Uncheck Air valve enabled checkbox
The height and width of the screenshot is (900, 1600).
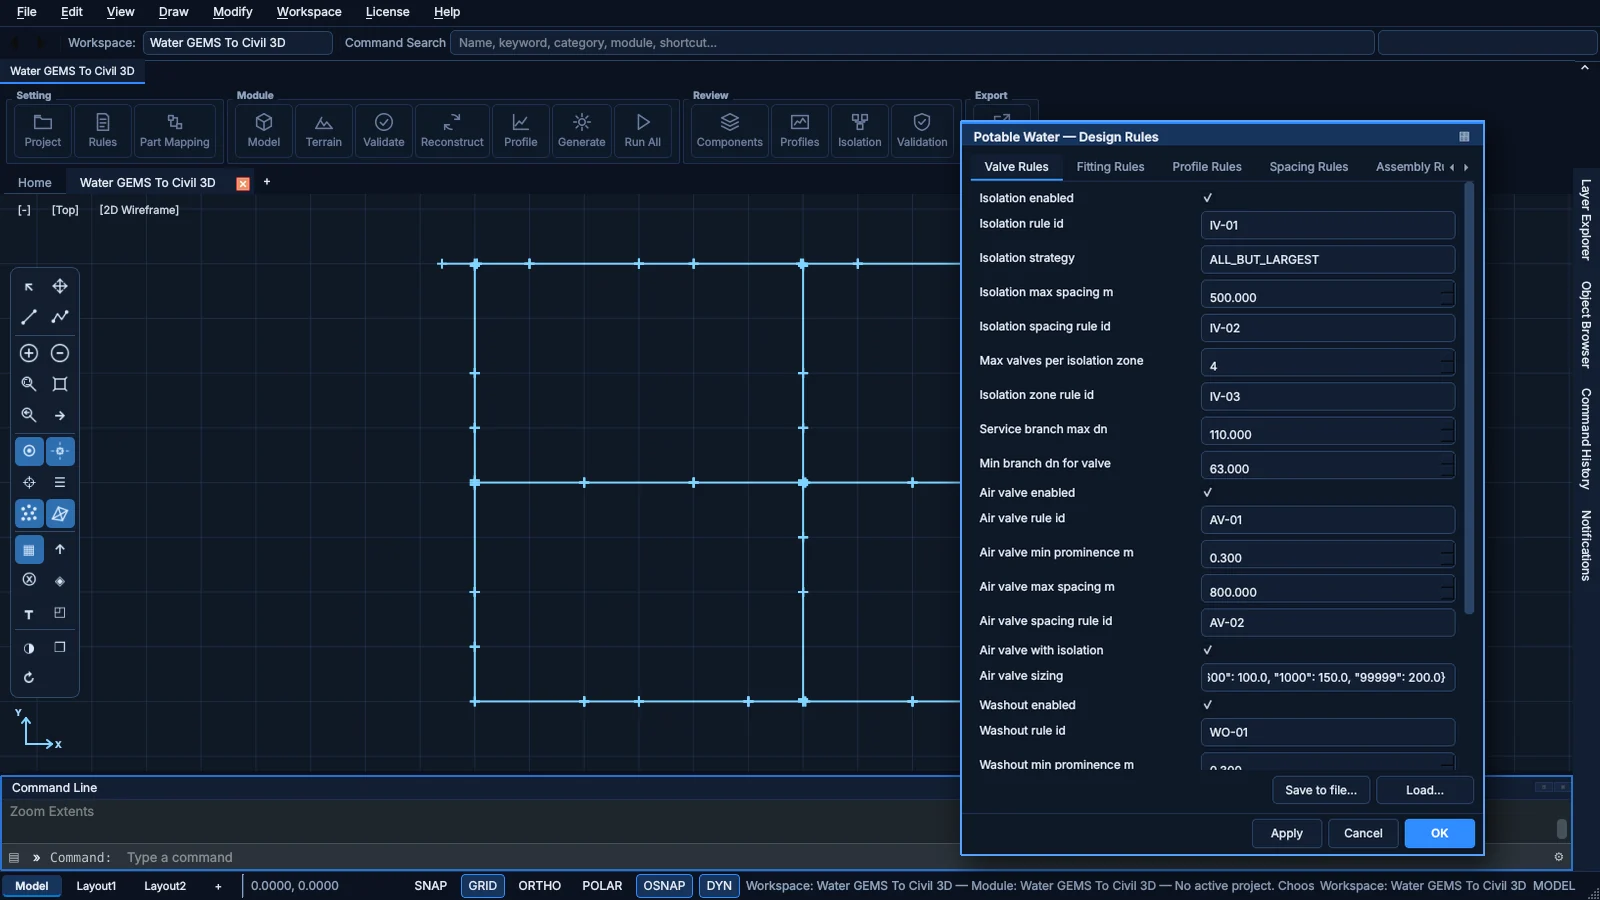[1207, 493]
